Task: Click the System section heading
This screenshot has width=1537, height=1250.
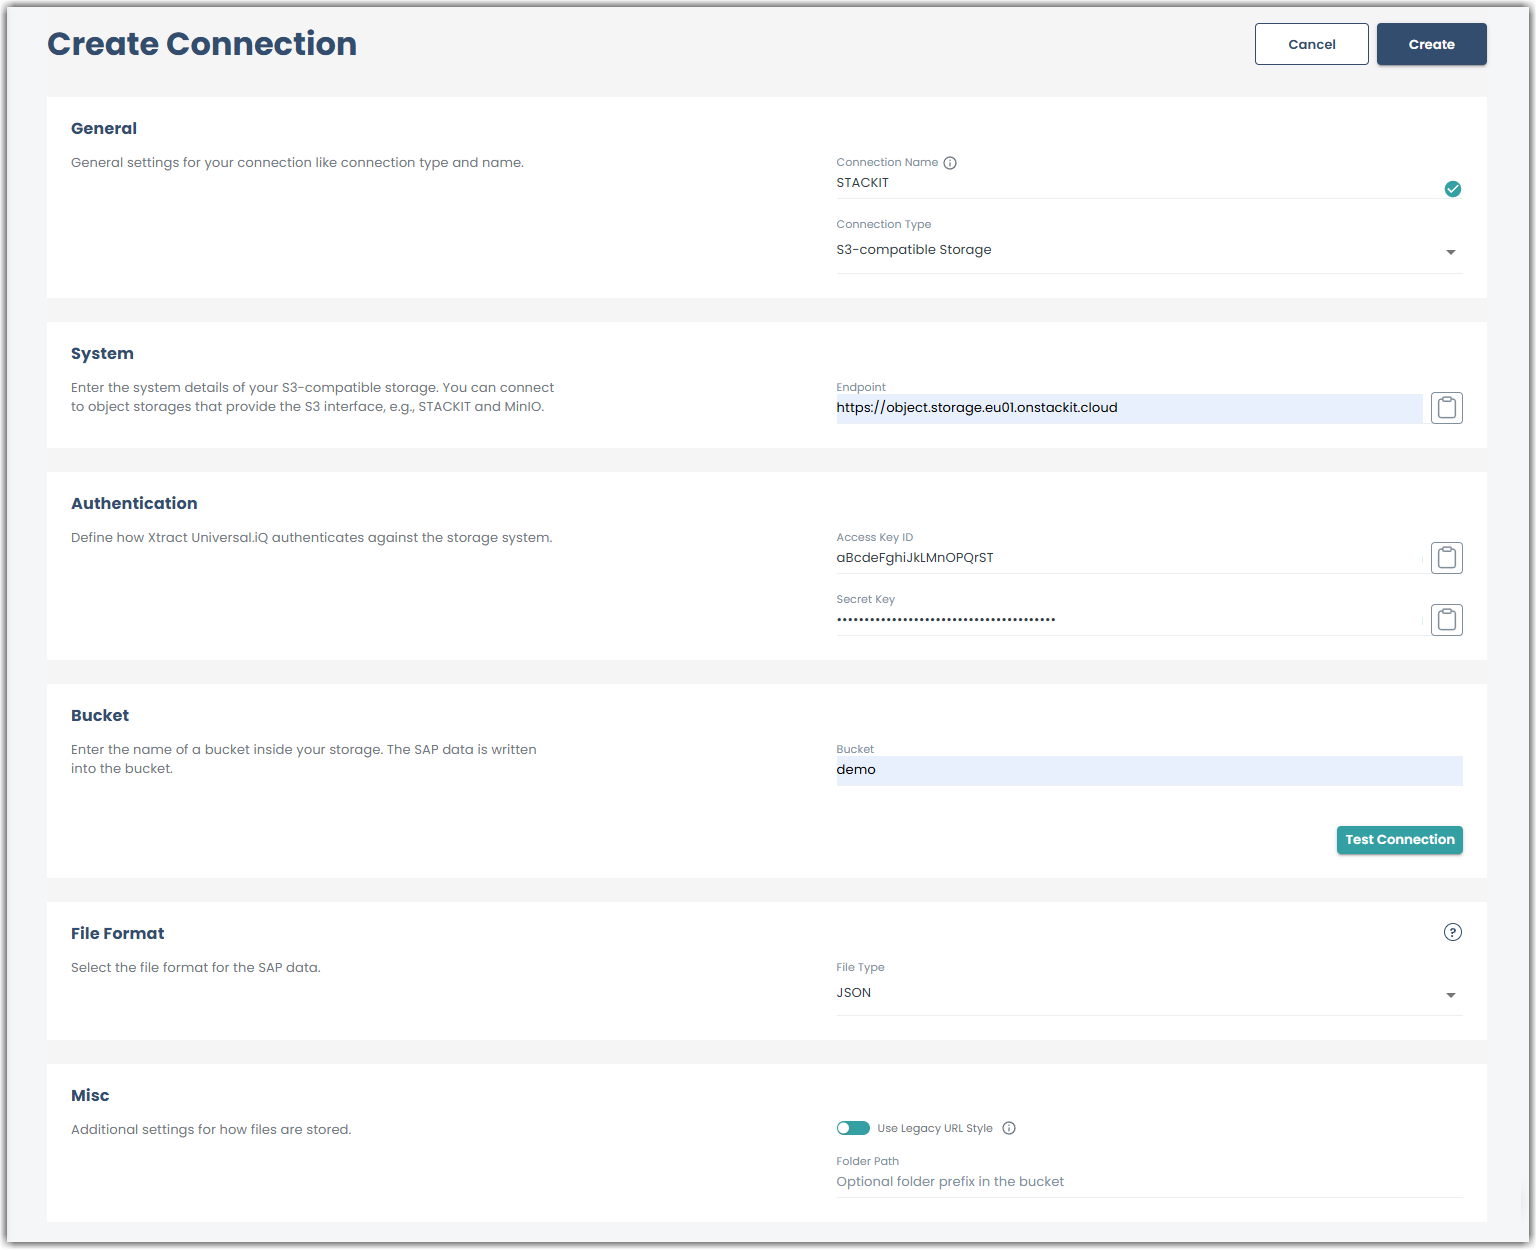Action: (x=102, y=353)
